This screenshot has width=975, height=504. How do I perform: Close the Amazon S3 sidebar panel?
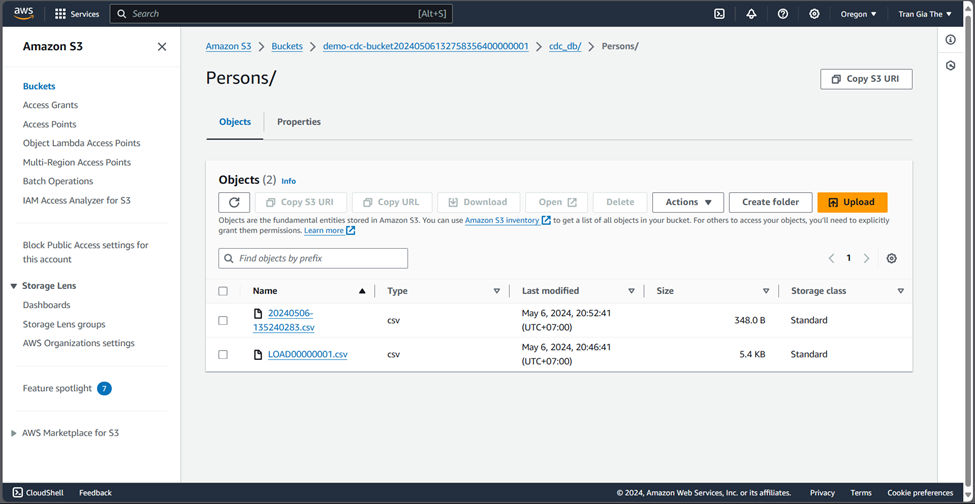tap(162, 47)
